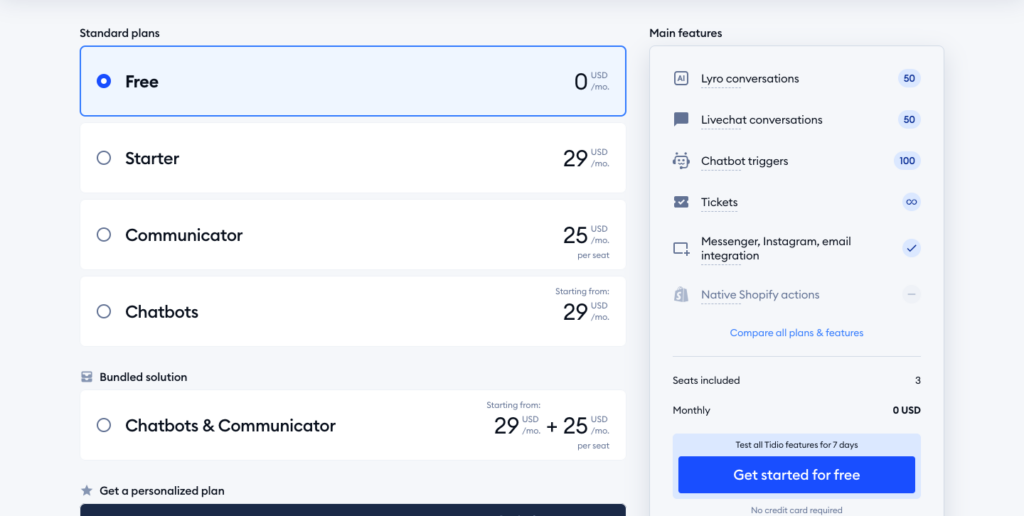Click Get started for free button

[797, 475]
